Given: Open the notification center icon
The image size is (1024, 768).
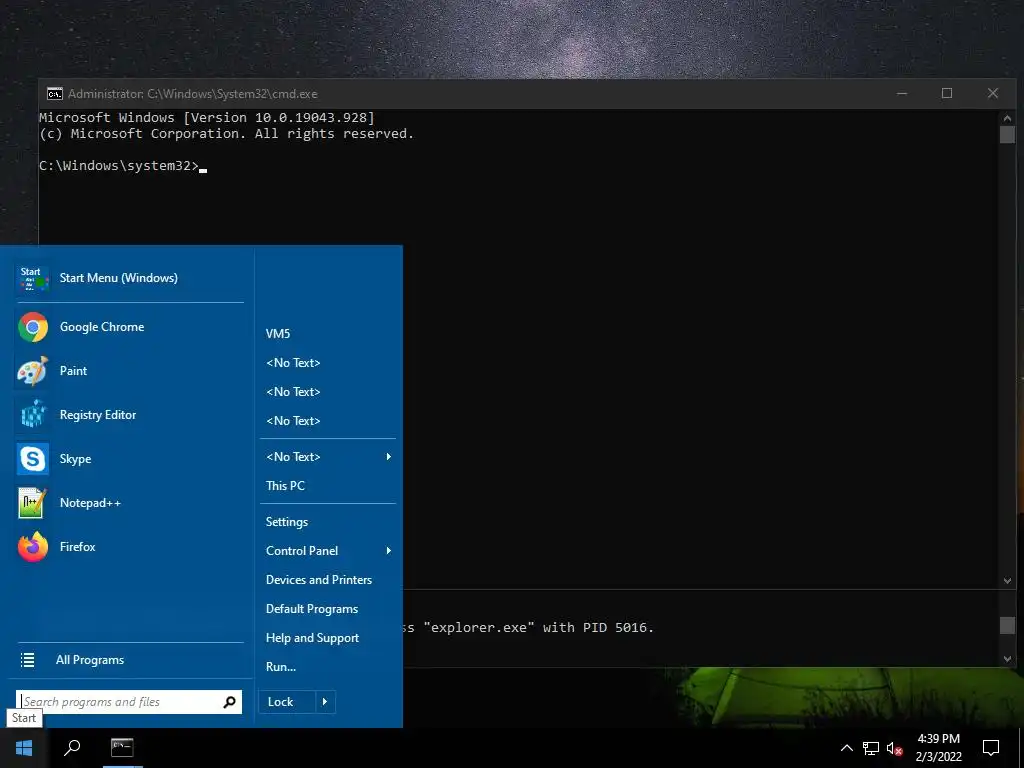Looking at the screenshot, I should click(x=991, y=748).
